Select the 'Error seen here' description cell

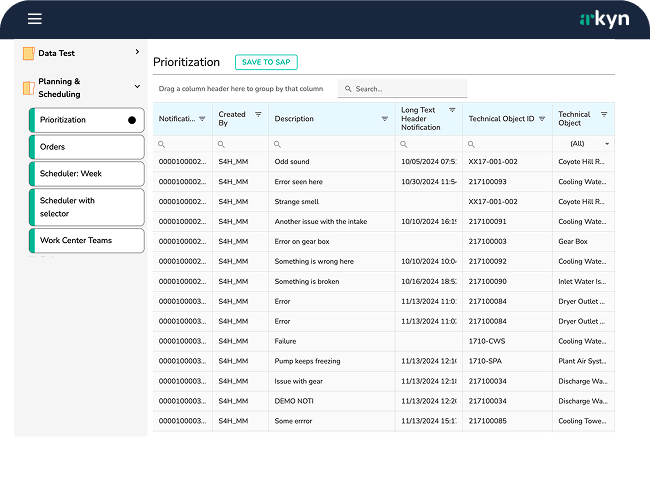[332, 182]
